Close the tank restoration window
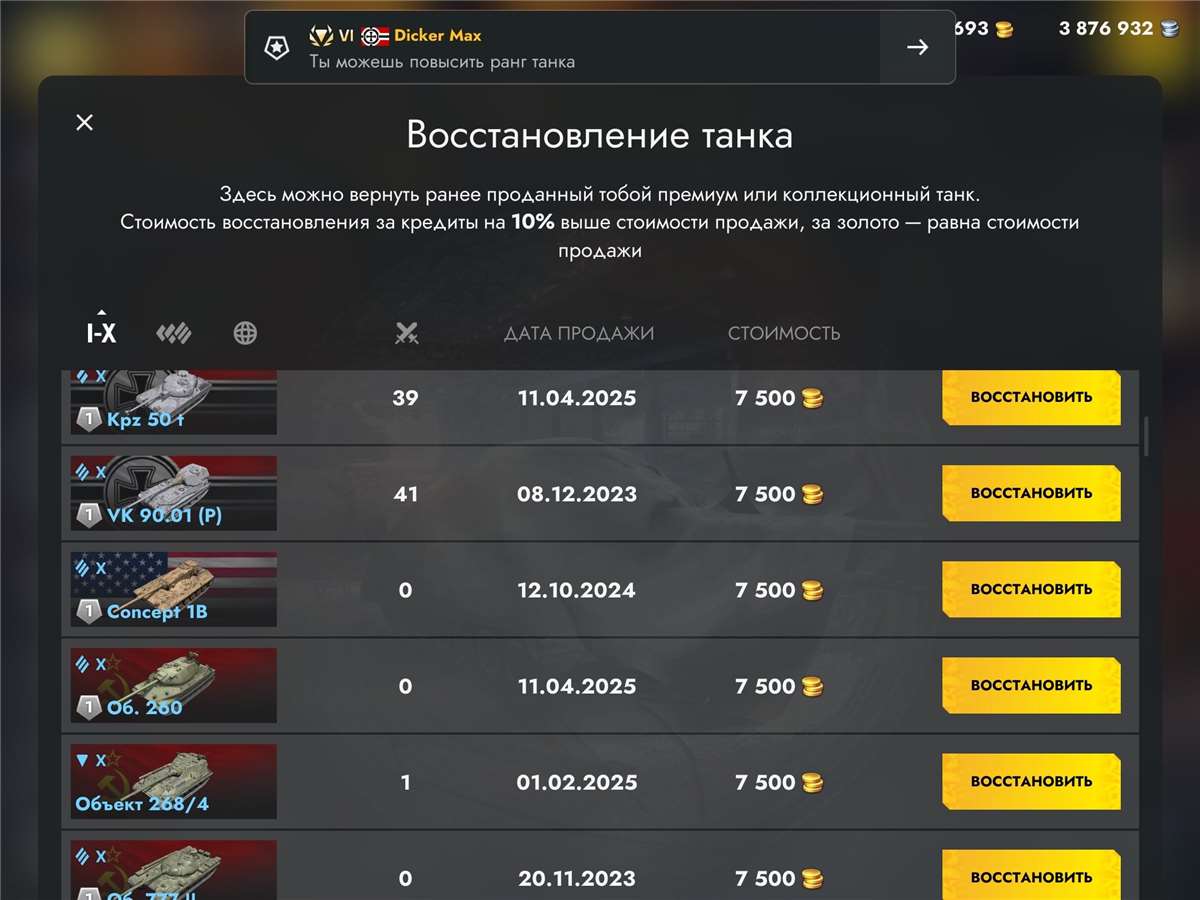This screenshot has width=1200, height=900. point(84,122)
